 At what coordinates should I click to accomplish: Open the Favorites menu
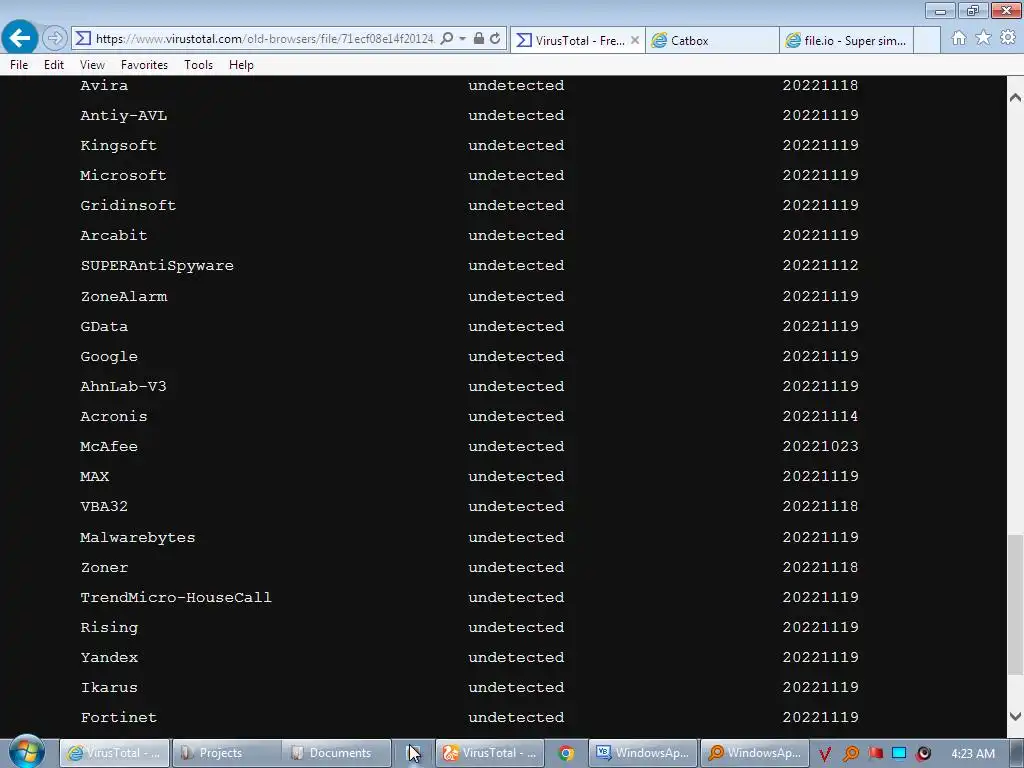144,65
